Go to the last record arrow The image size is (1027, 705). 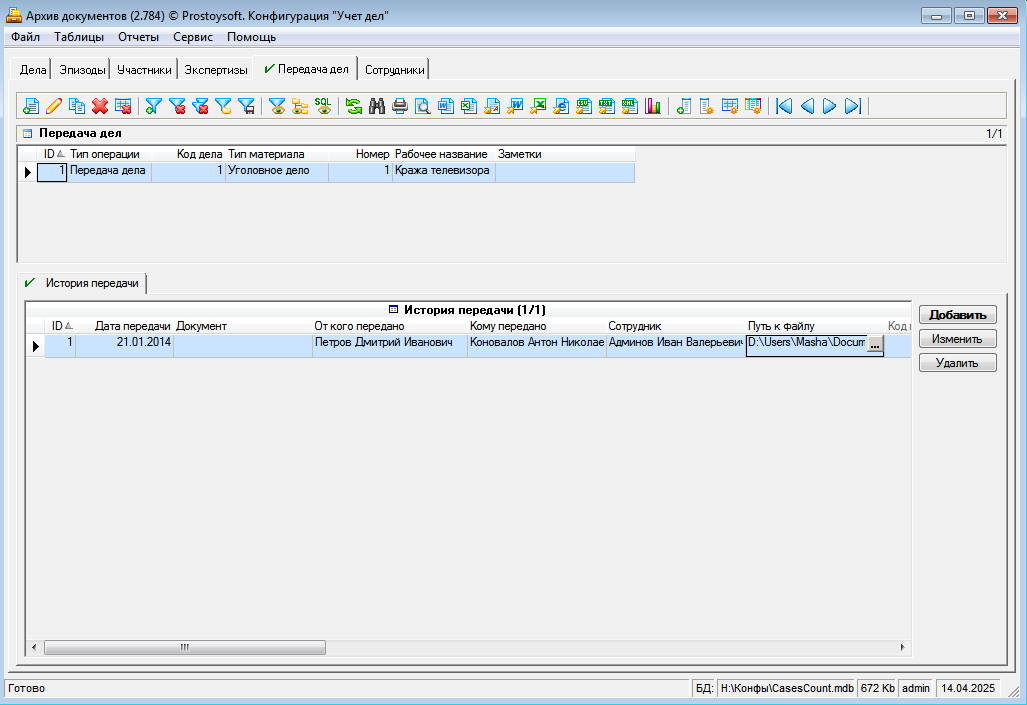(853, 106)
